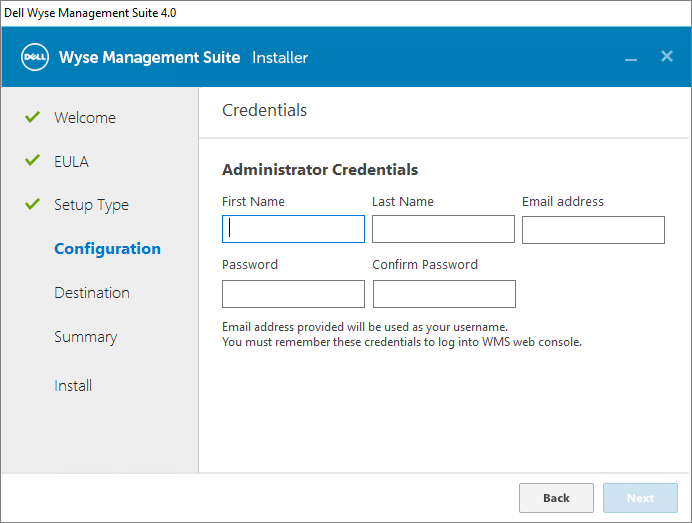Screen dimensions: 692x523
Task: Select the Email address input box
Action: (x=593, y=229)
